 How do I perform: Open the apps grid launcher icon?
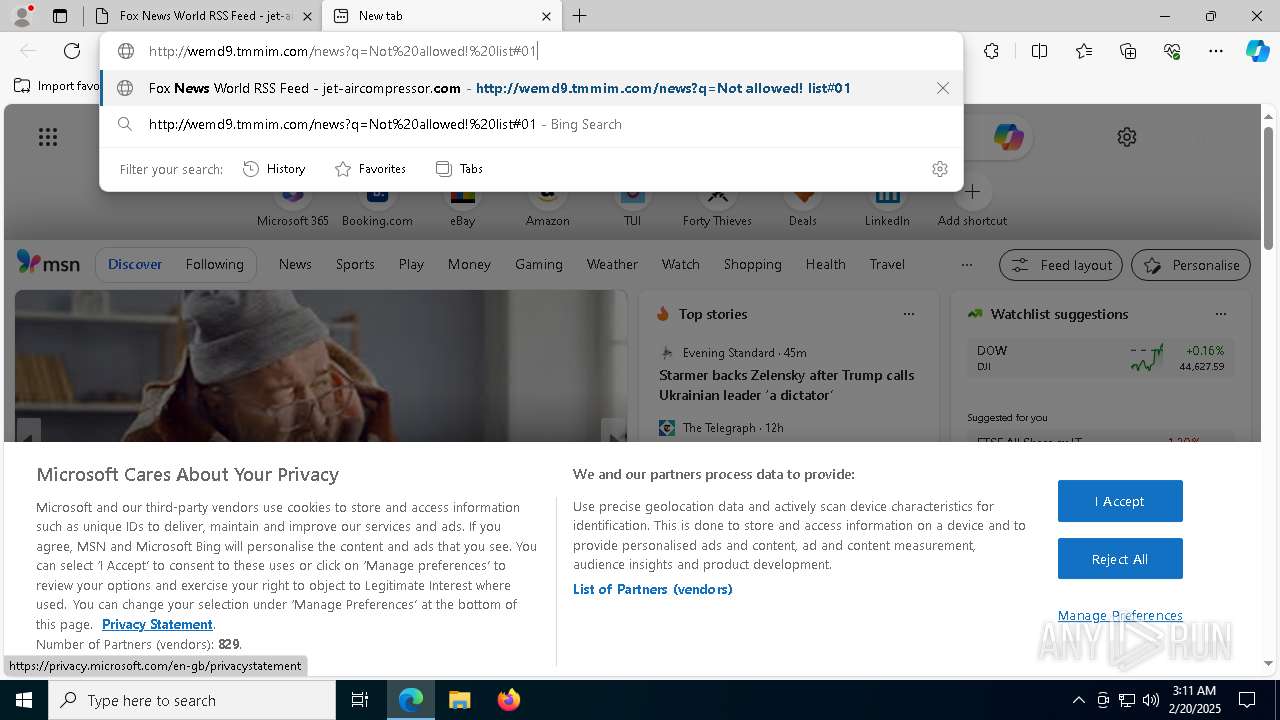coord(48,137)
